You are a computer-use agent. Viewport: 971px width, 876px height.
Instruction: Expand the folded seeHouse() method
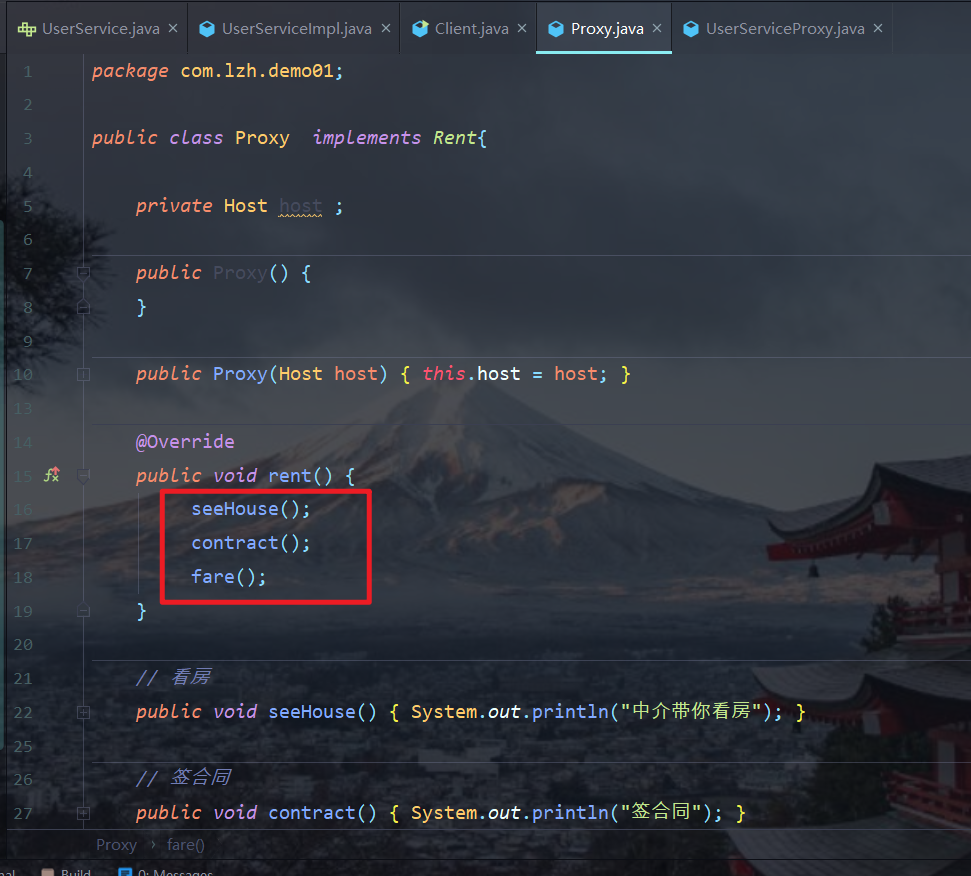[x=83, y=713]
